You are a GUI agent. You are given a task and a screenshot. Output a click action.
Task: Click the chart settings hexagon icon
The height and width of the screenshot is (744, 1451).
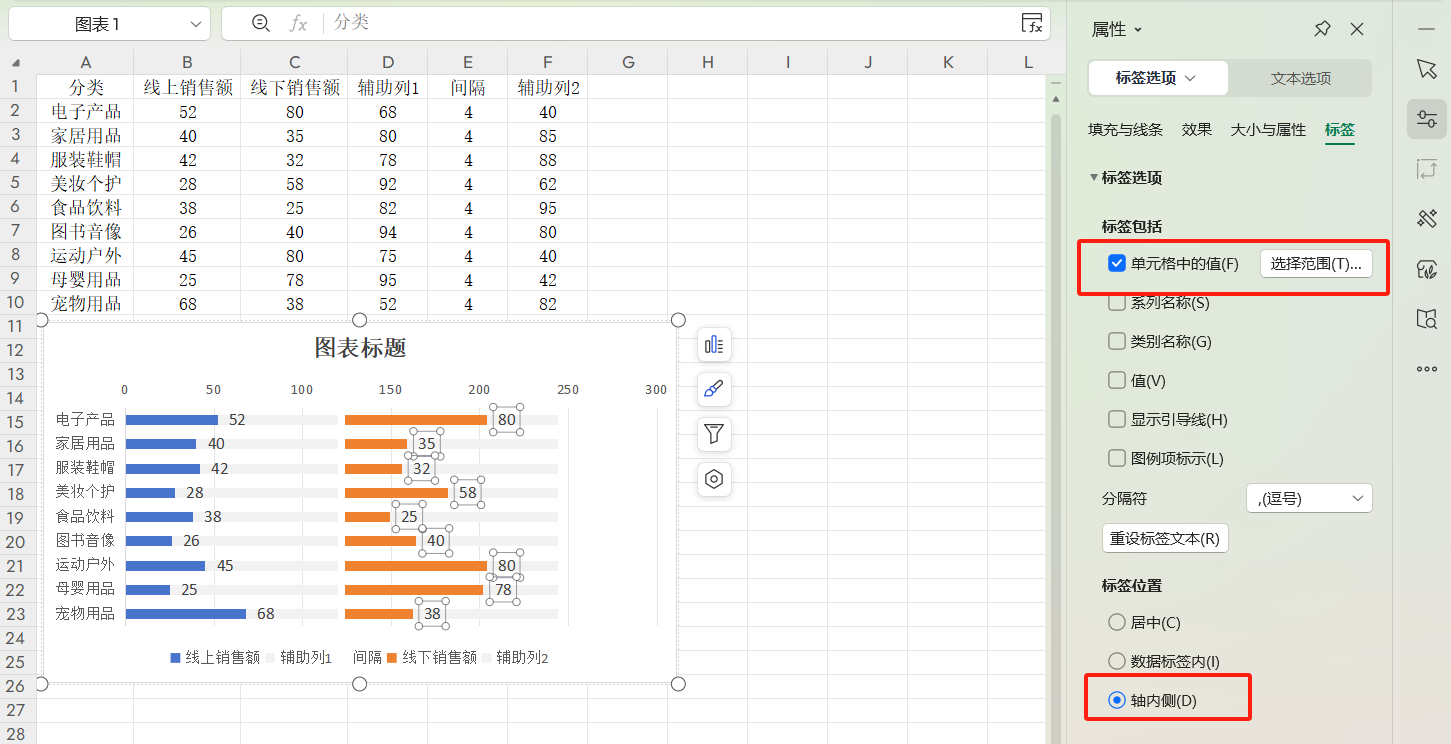[714, 479]
